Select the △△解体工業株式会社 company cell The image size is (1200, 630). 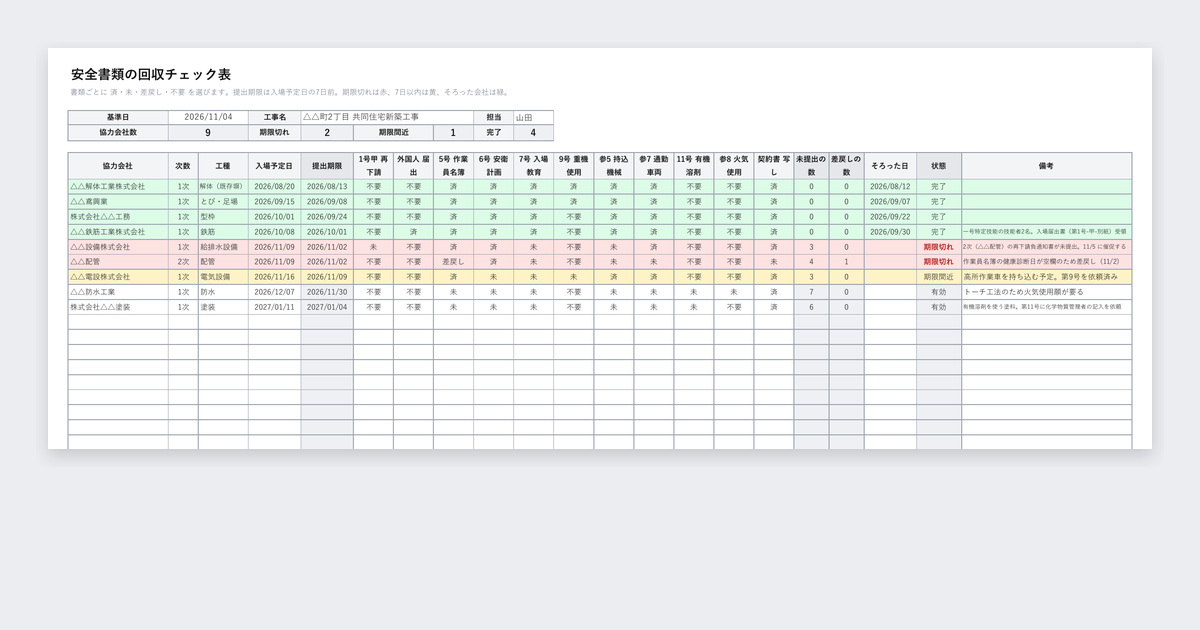point(118,186)
